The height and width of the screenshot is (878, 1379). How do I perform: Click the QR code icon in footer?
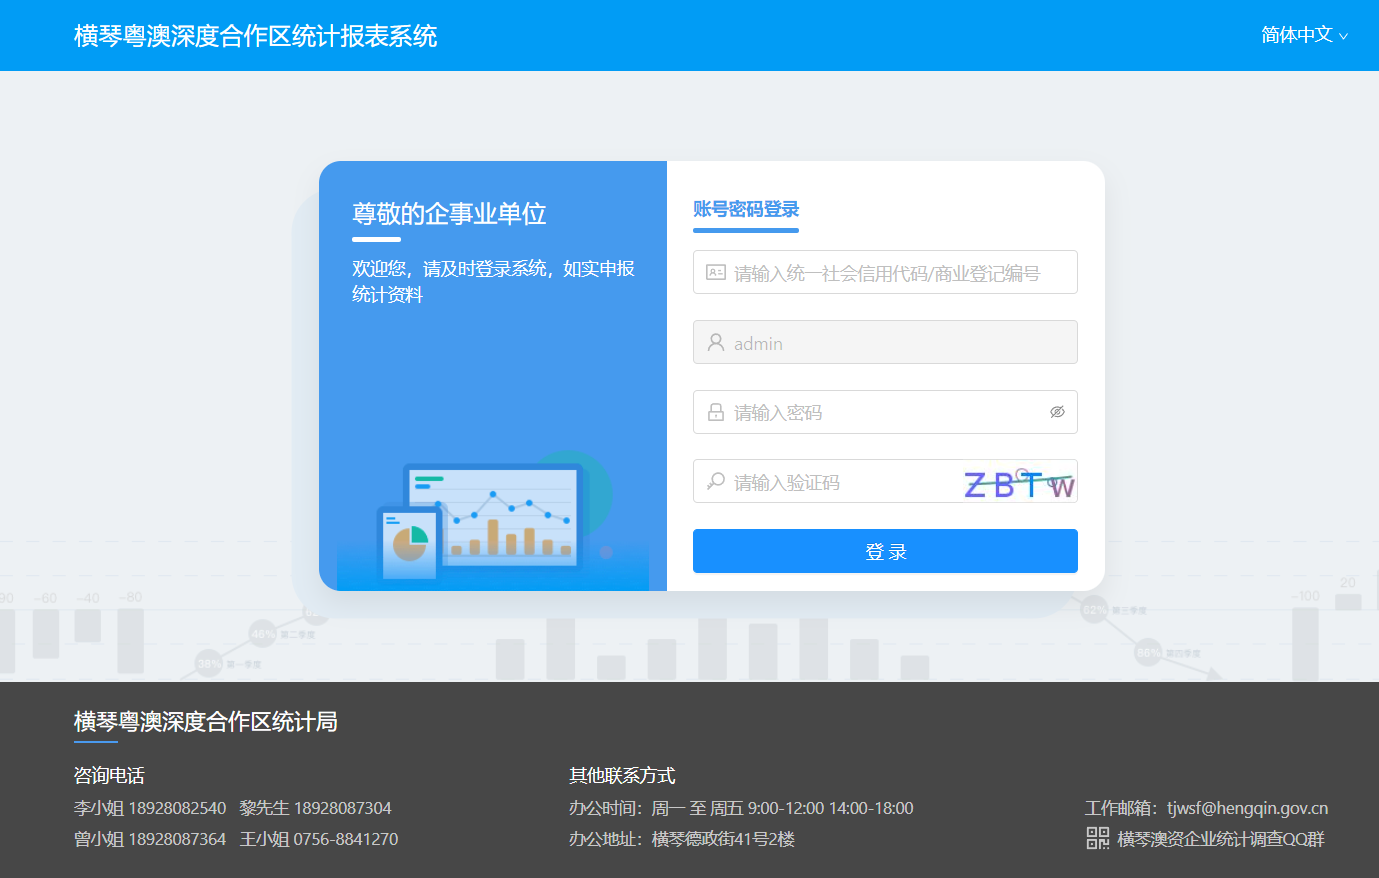pos(1097,839)
